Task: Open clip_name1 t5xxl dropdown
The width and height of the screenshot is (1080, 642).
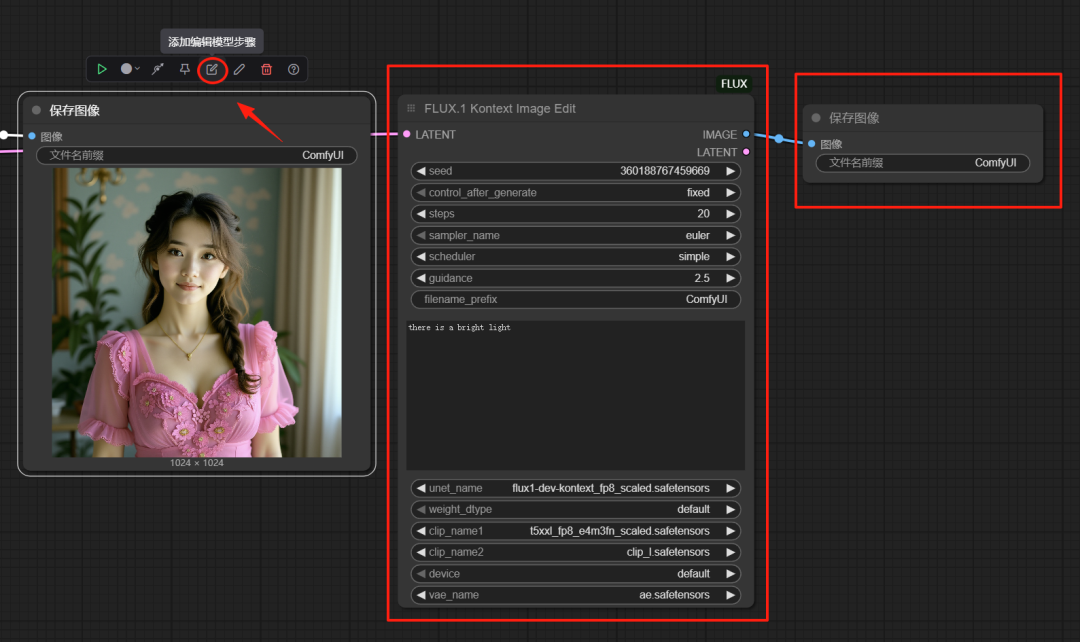Action: pyautogui.click(x=576, y=530)
